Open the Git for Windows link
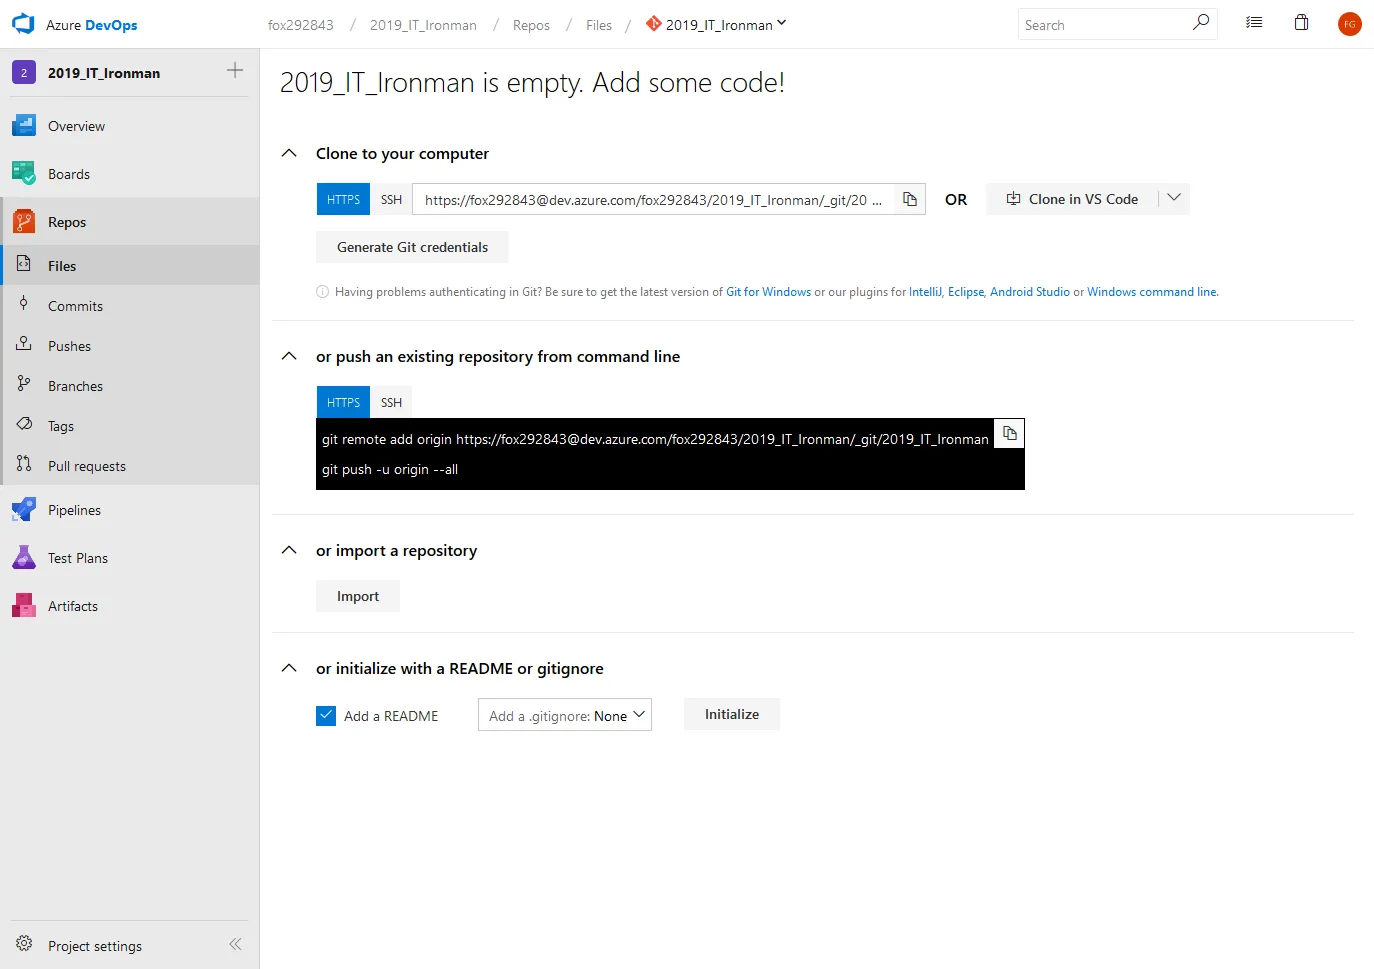This screenshot has width=1374, height=969. (x=768, y=292)
